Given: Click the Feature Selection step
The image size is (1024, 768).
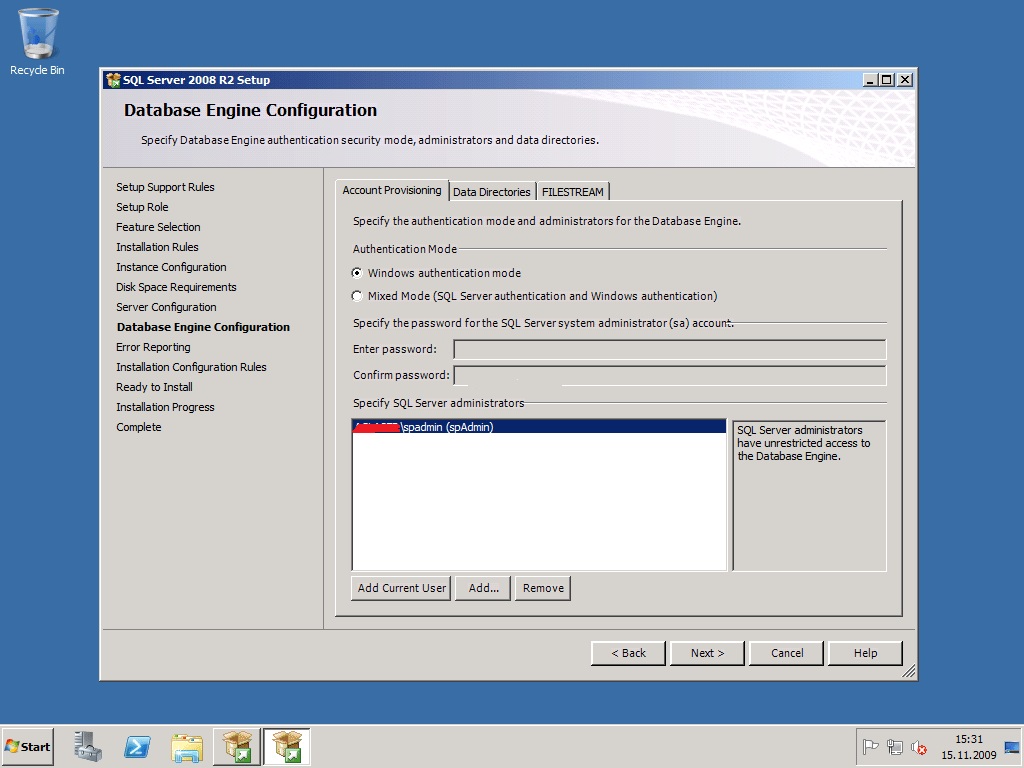Looking at the screenshot, I should 158,227.
